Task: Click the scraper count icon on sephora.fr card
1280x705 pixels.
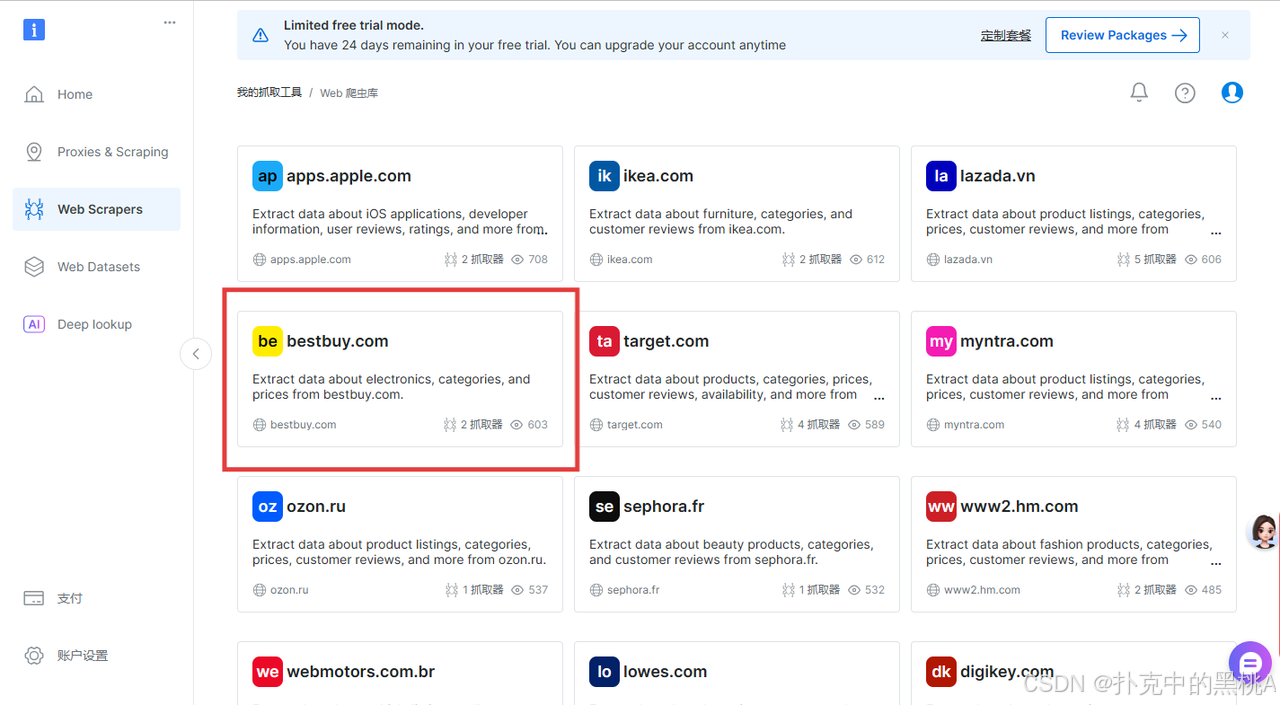Action: [x=787, y=590]
